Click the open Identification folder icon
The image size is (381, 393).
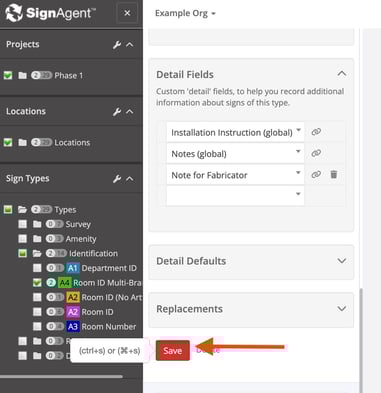pyautogui.click(x=37, y=253)
